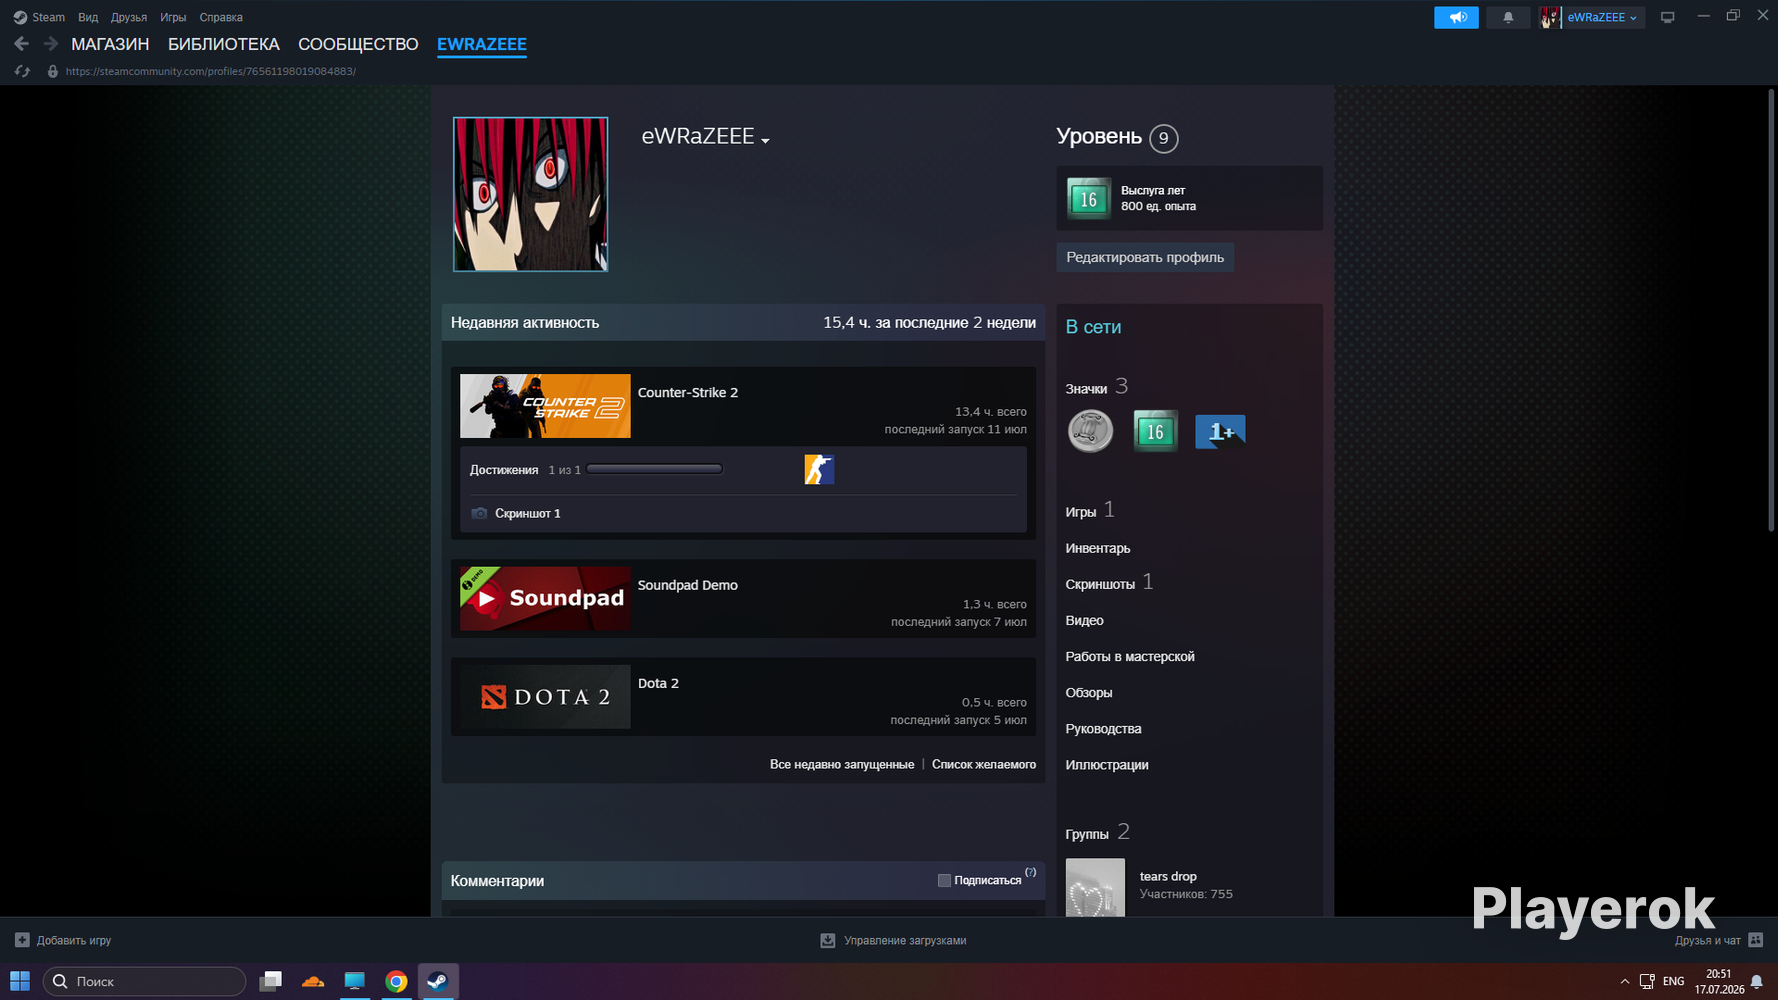View the CS2 achievement icon
Image resolution: width=1778 pixels, height=1000 pixels.
pyautogui.click(x=819, y=470)
